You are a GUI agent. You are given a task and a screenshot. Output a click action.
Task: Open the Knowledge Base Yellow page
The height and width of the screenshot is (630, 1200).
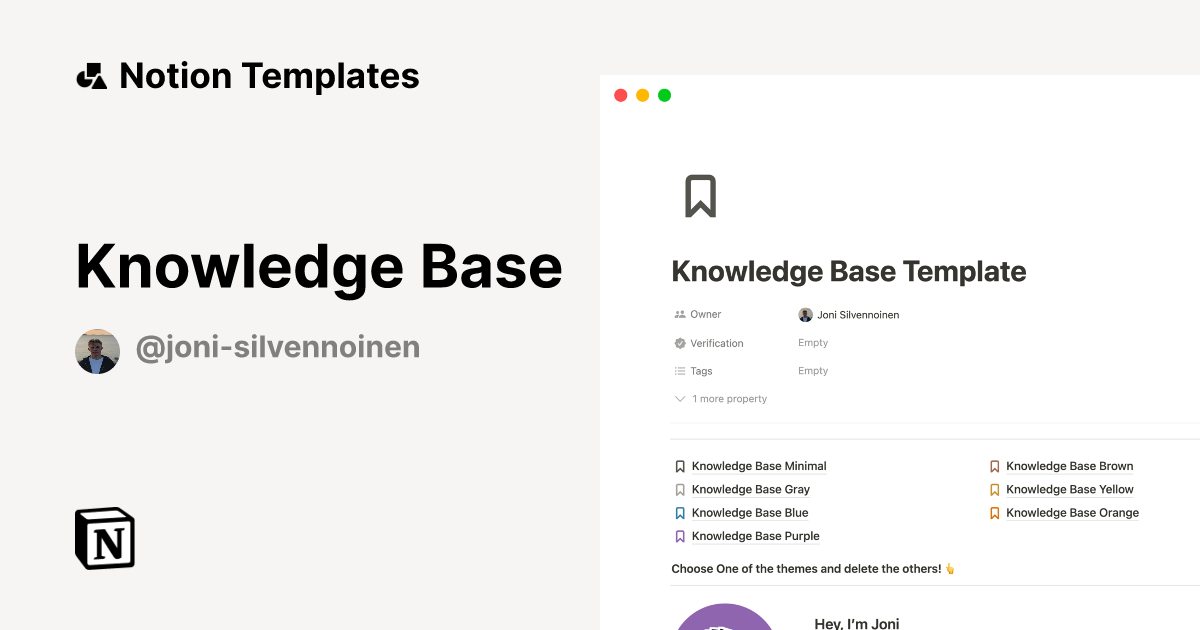tap(1070, 489)
